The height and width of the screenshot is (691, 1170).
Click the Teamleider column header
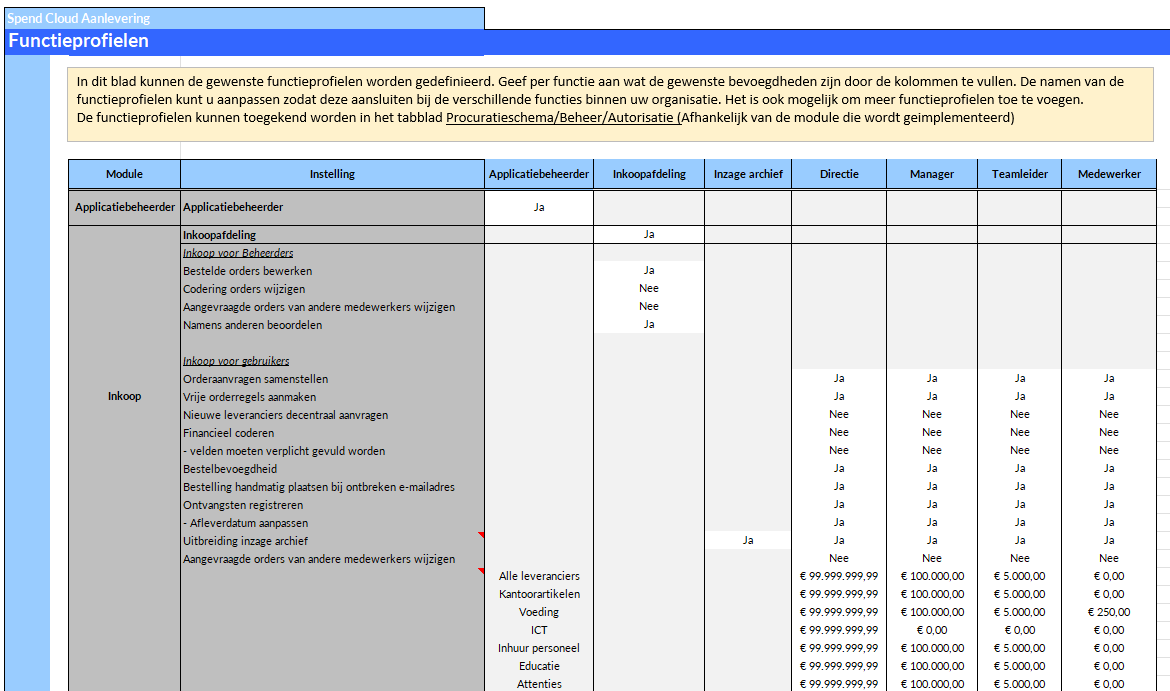[1019, 174]
